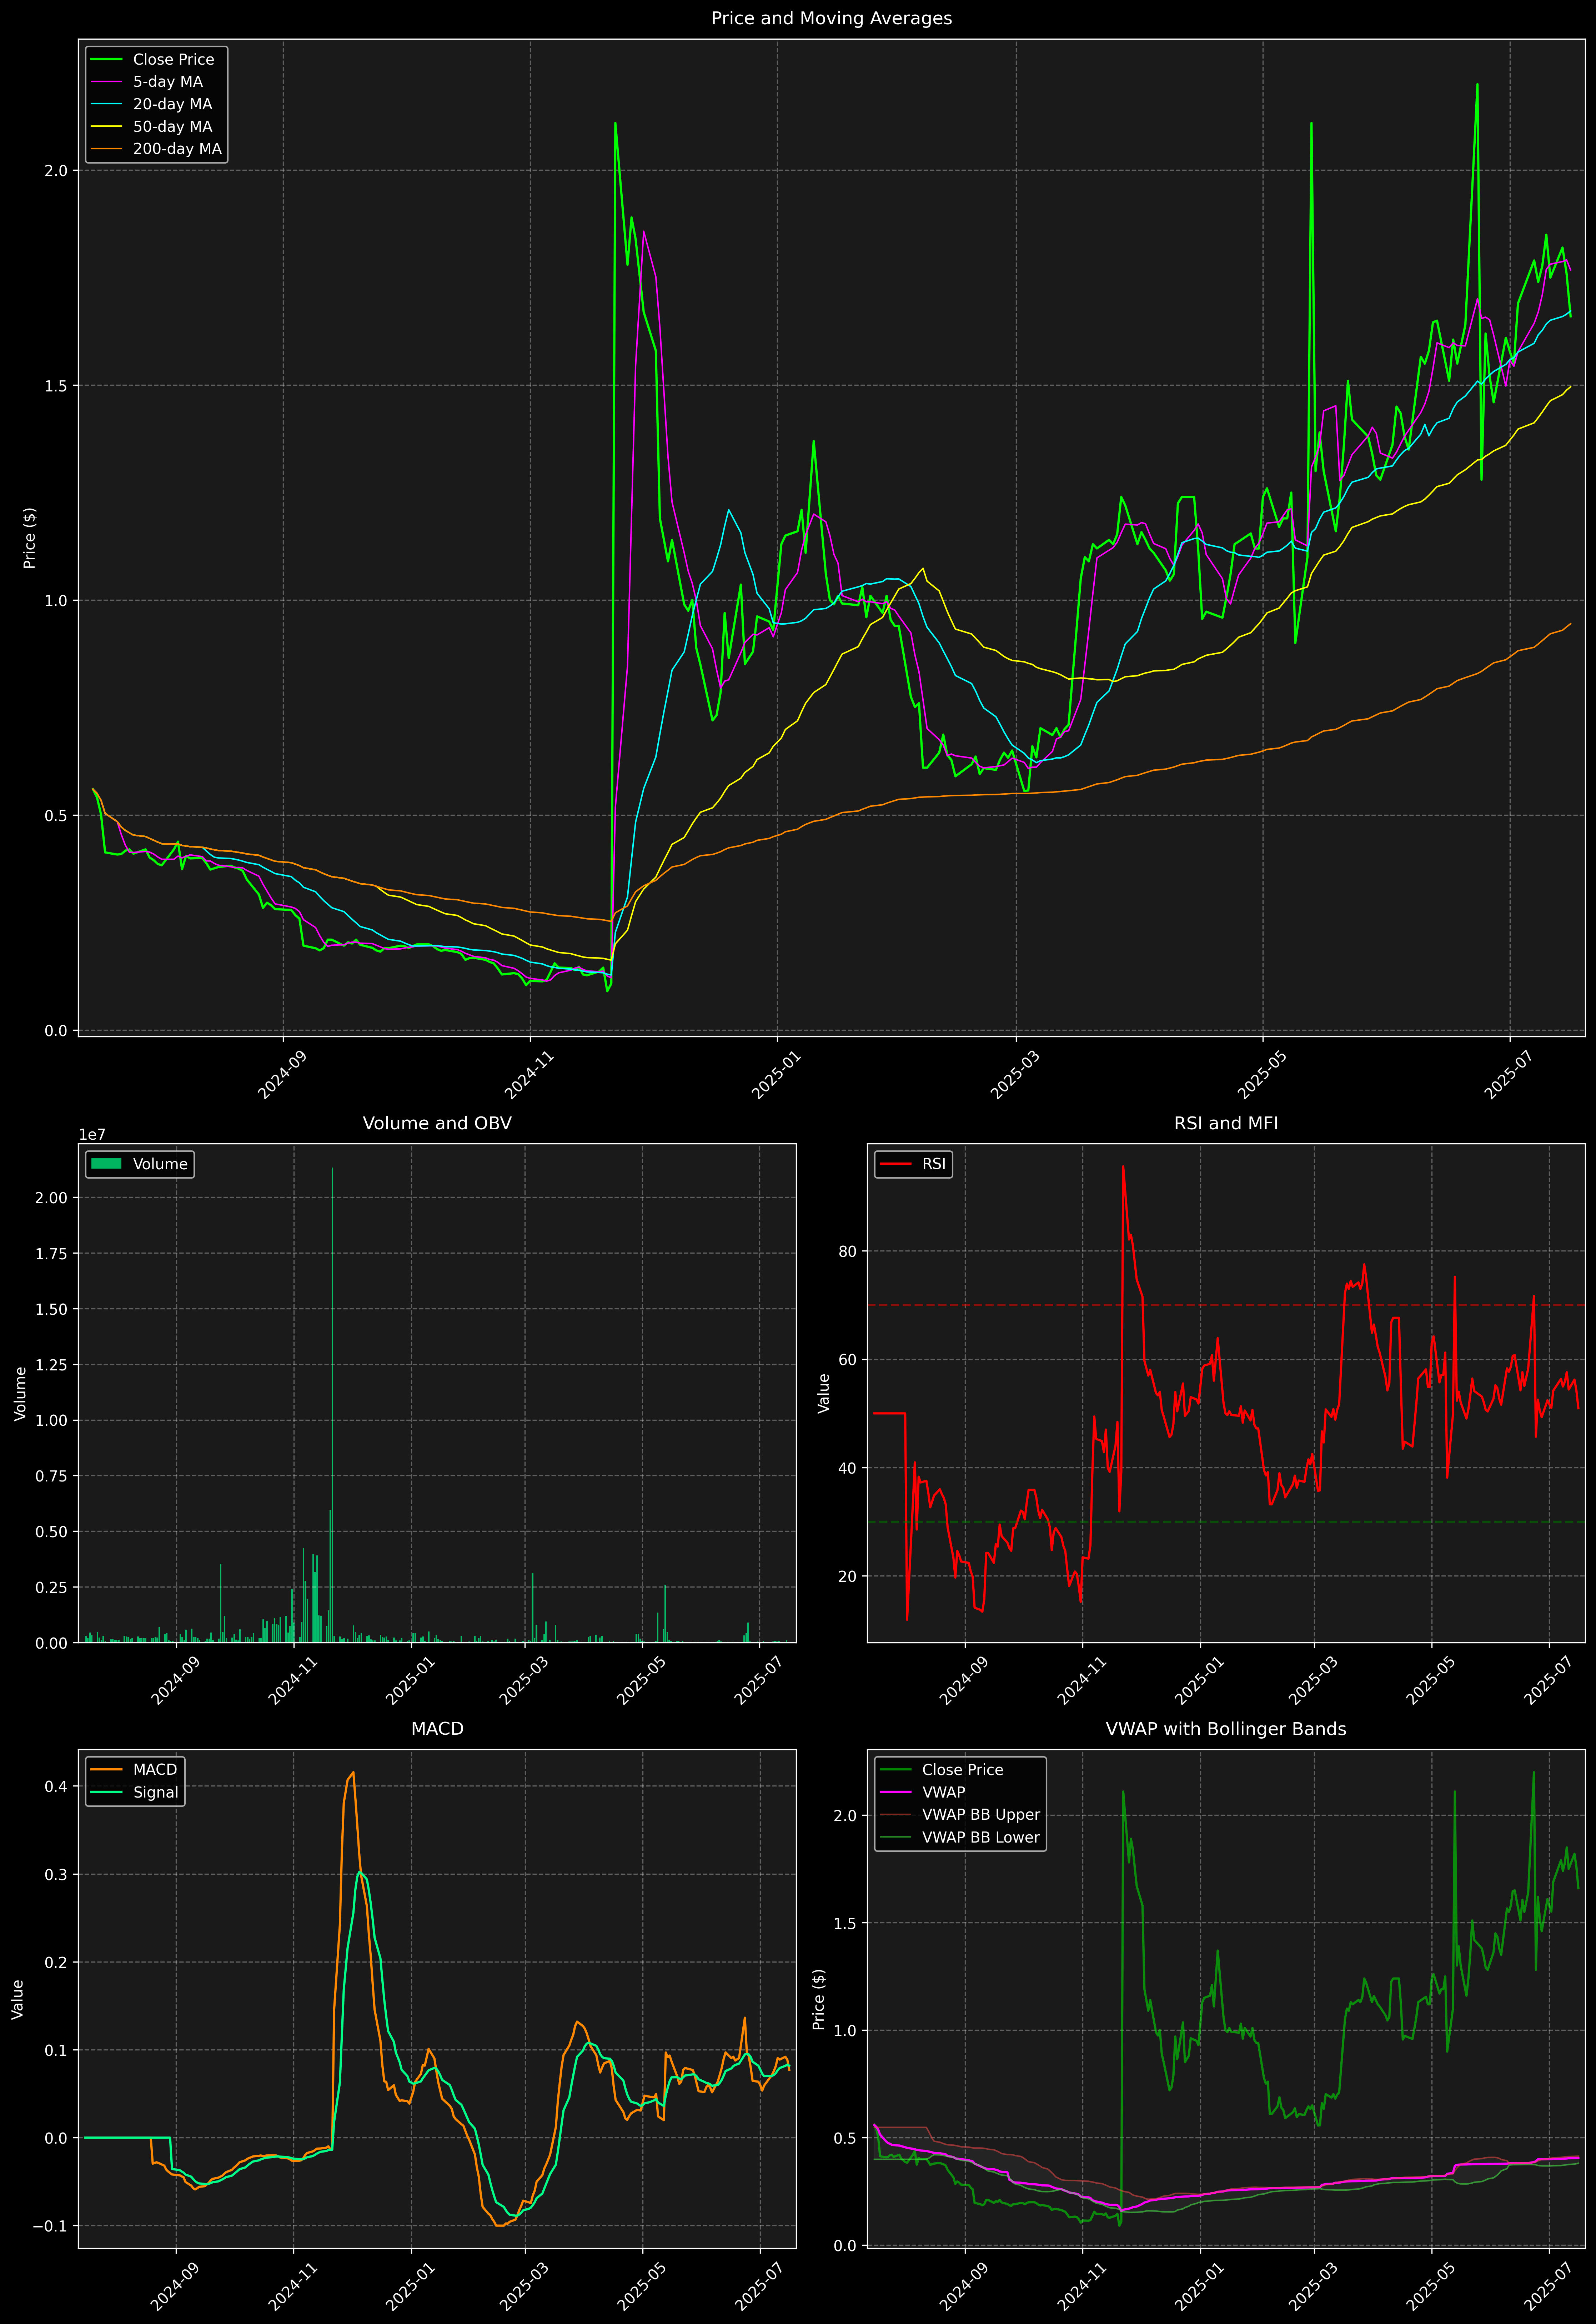Click the '2024-11' date tick on the top chart
The width and height of the screenshot is (1596, 2324).
[x=529, y=1075]
